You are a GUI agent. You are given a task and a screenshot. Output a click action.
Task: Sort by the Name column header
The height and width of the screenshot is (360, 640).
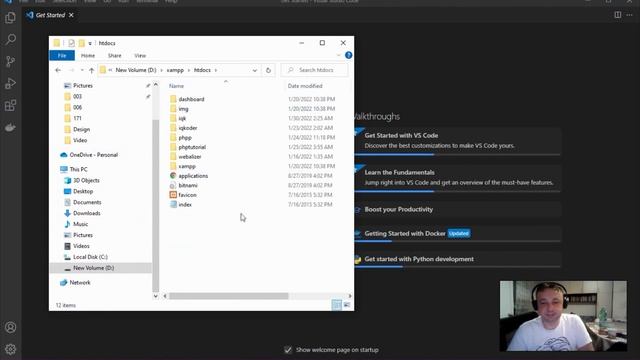point(176,86)
